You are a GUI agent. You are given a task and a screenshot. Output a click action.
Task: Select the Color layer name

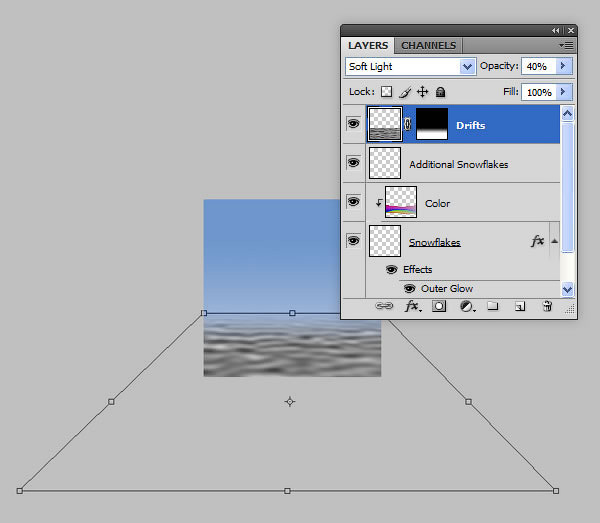437,204
